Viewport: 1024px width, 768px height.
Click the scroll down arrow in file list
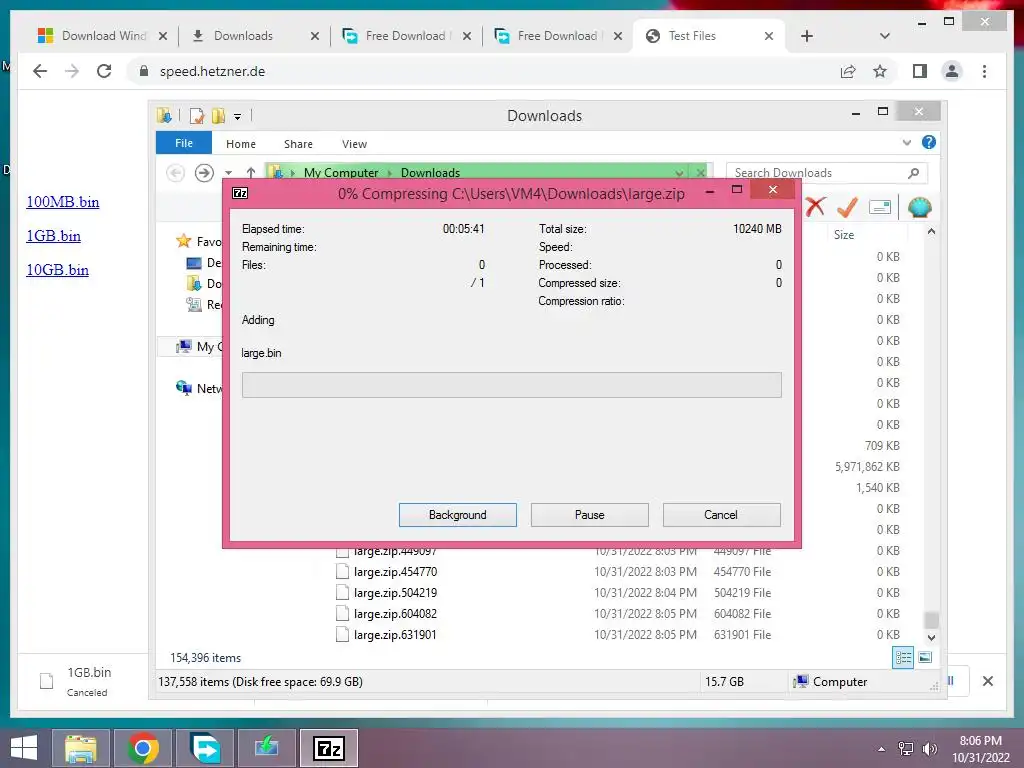[931, 637]
